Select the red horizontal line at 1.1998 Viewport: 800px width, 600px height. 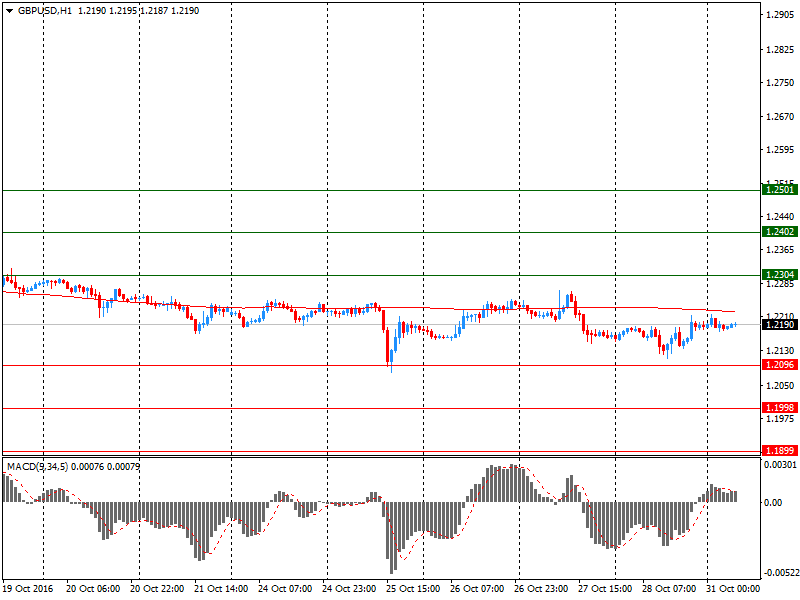coord(382,408)
